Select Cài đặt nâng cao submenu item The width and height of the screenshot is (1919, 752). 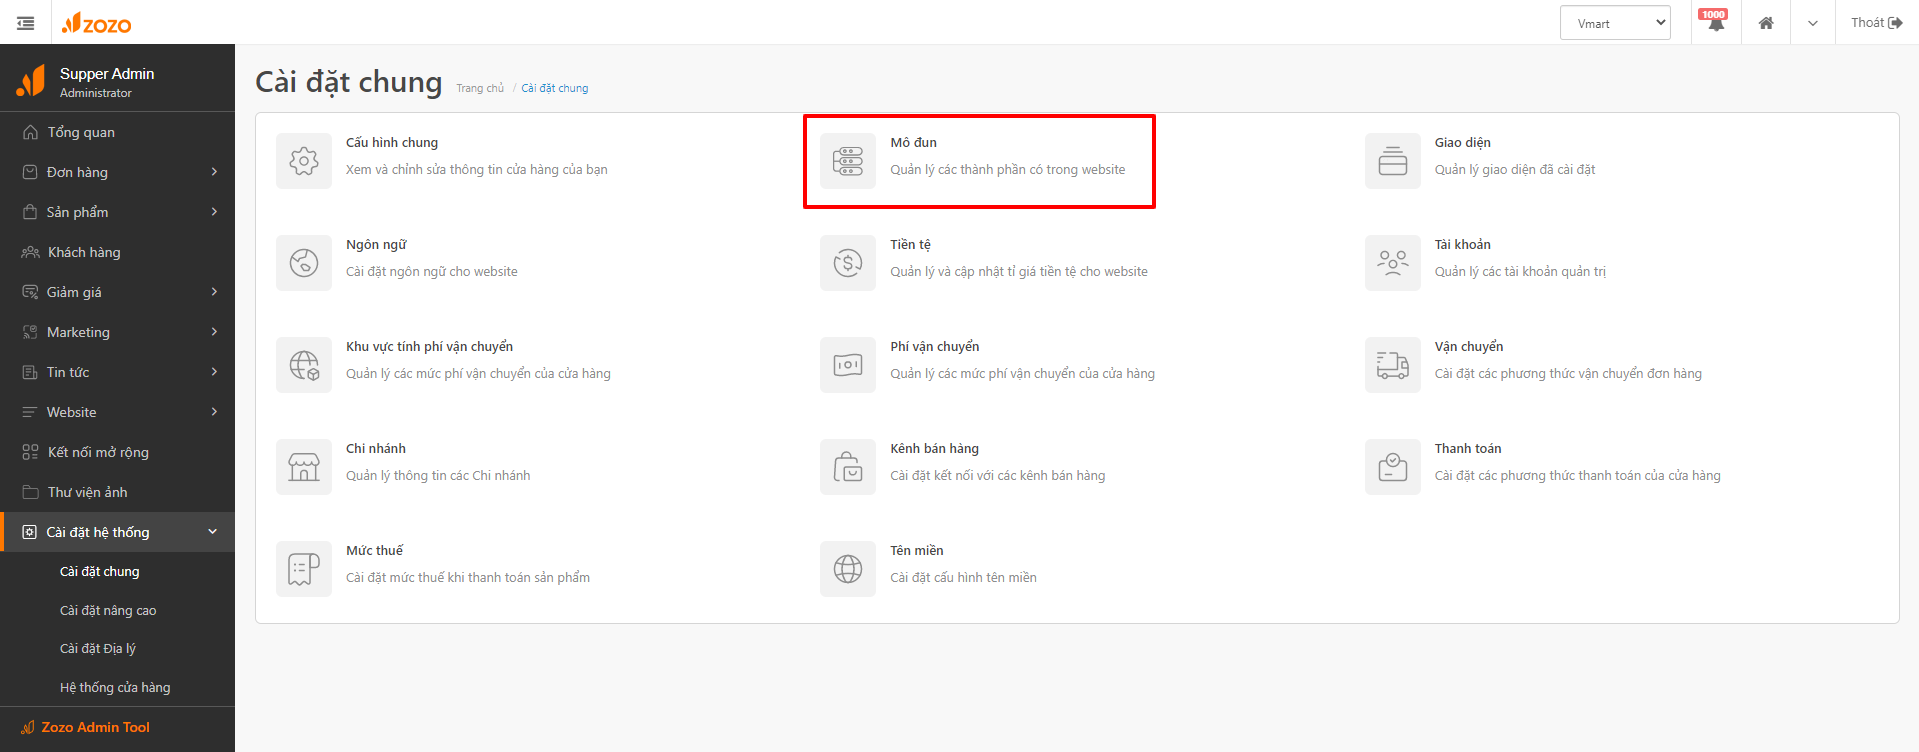point(108,610)
